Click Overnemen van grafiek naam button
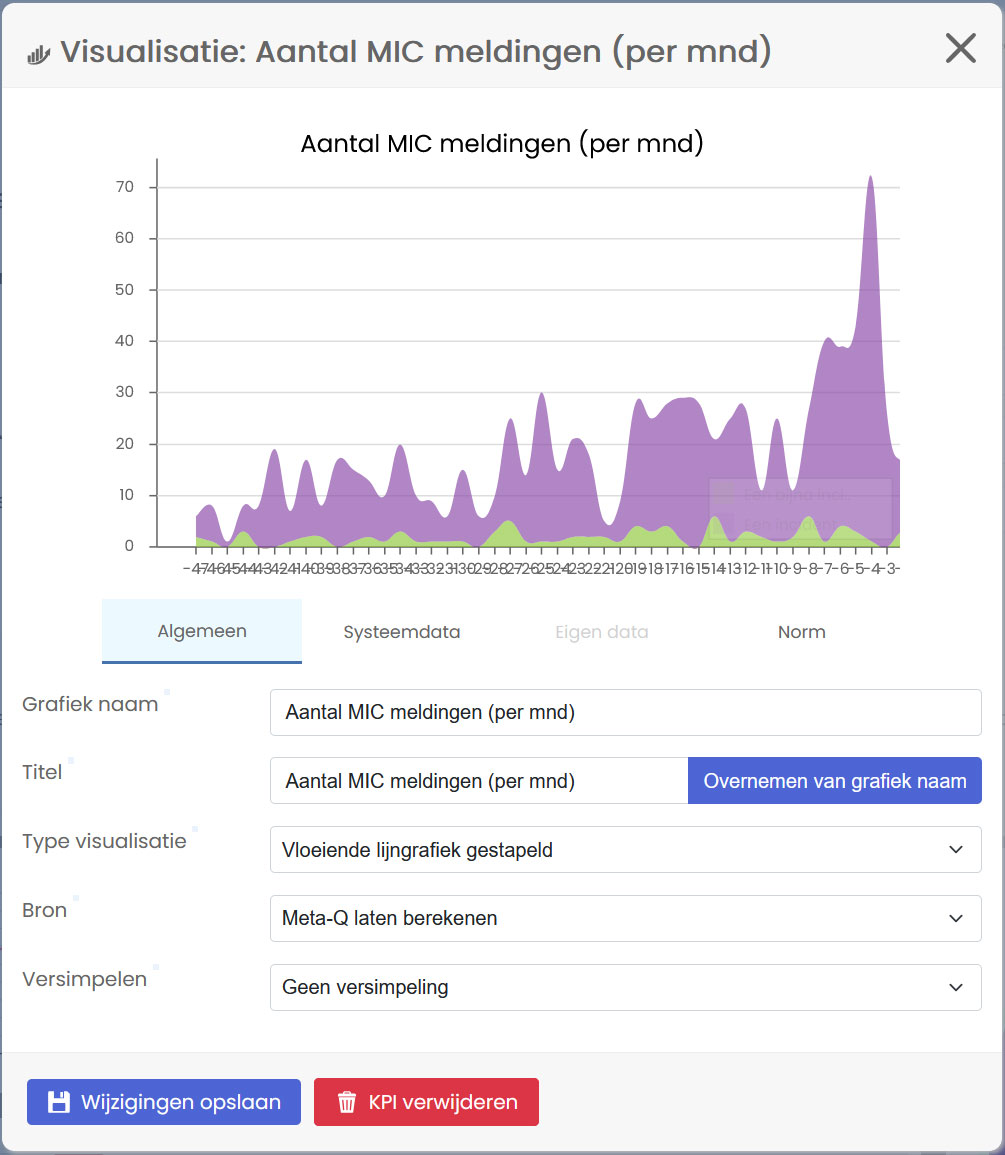Screen dimensions: 1005x1155 coord(835,781)
